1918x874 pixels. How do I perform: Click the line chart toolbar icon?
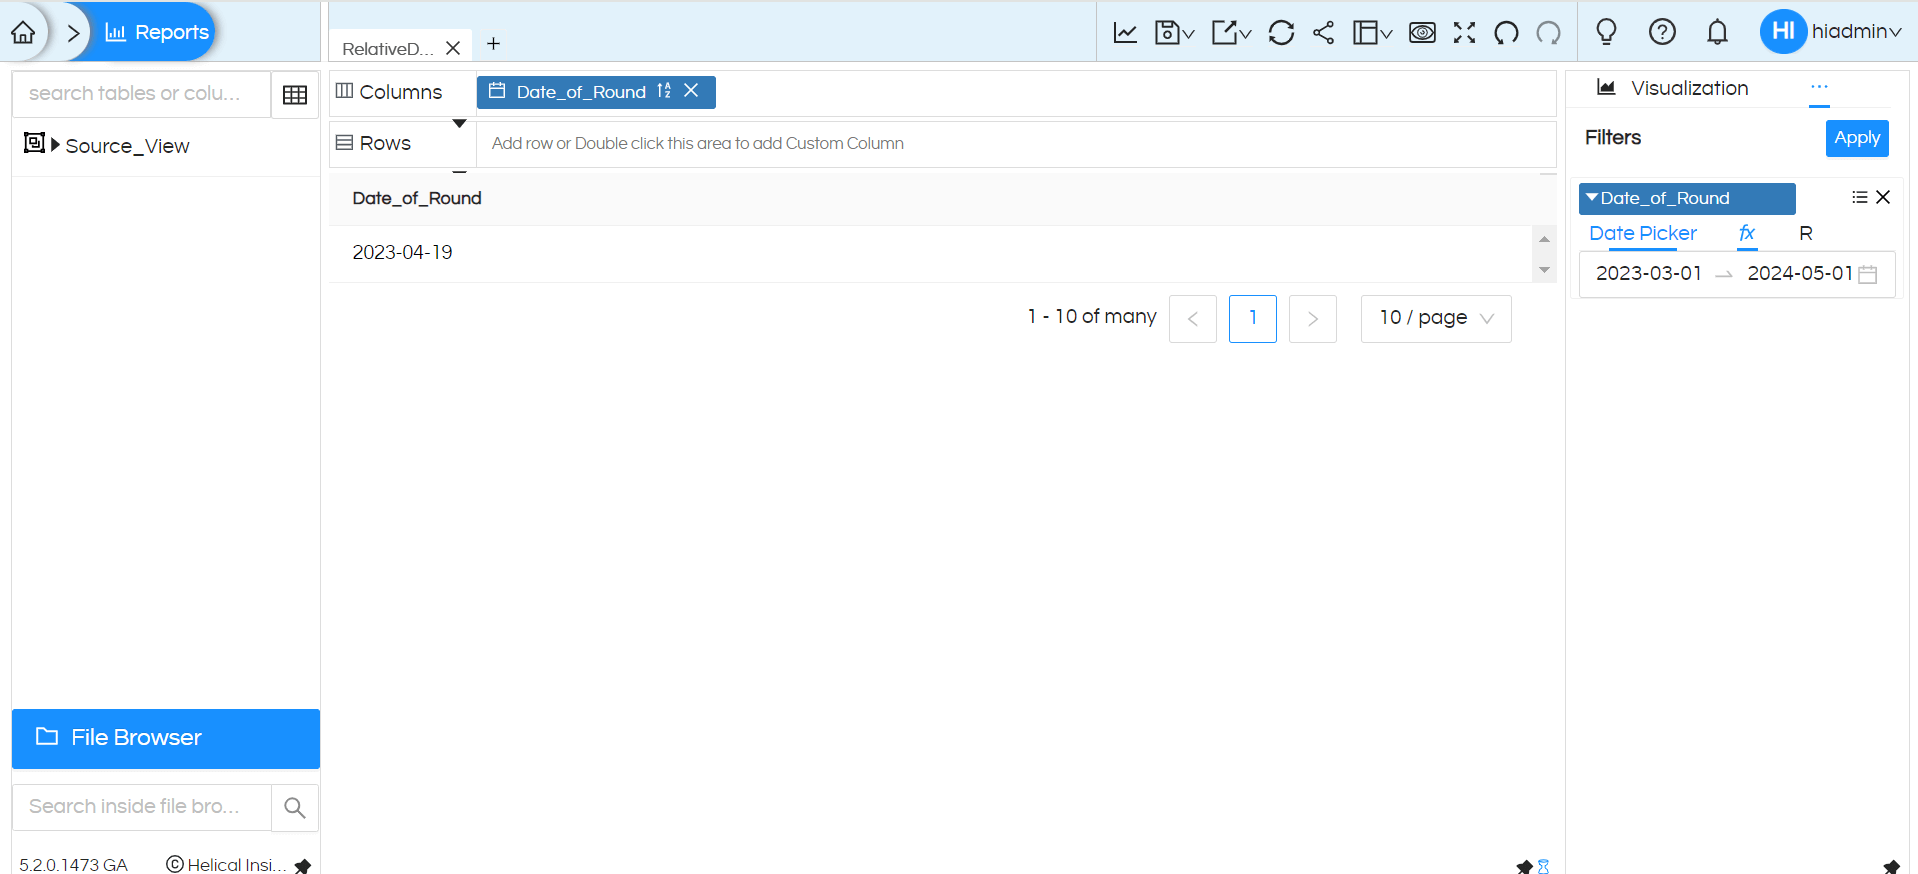1125,32
